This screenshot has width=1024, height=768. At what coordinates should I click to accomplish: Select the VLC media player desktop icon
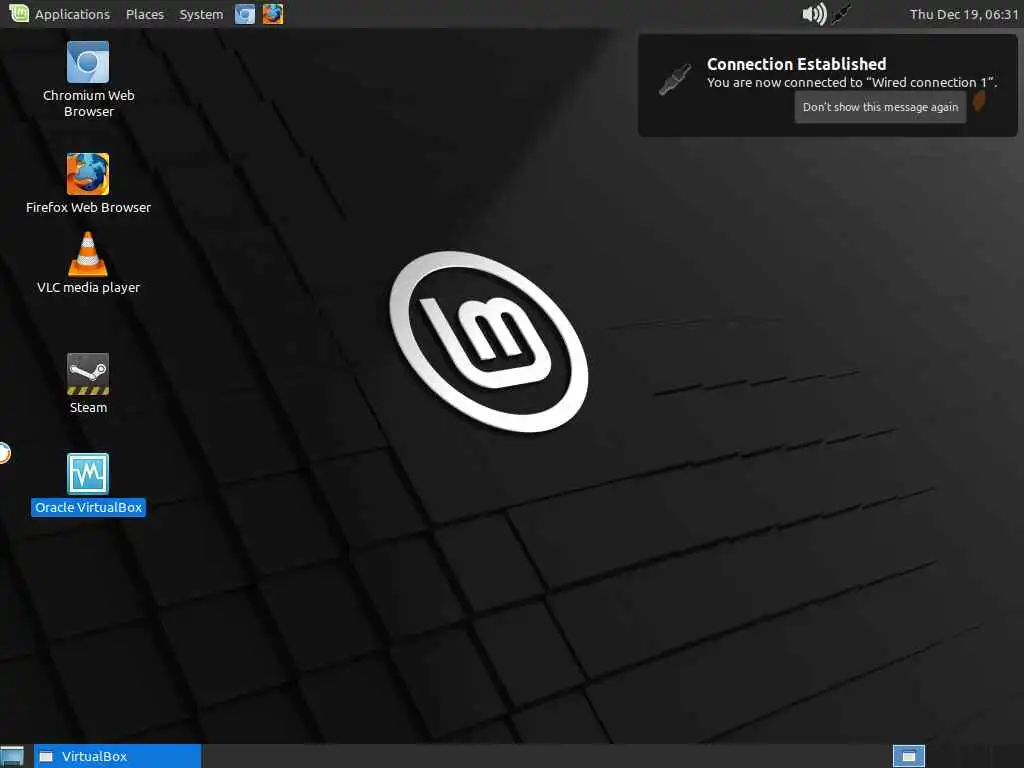(88, 253)
